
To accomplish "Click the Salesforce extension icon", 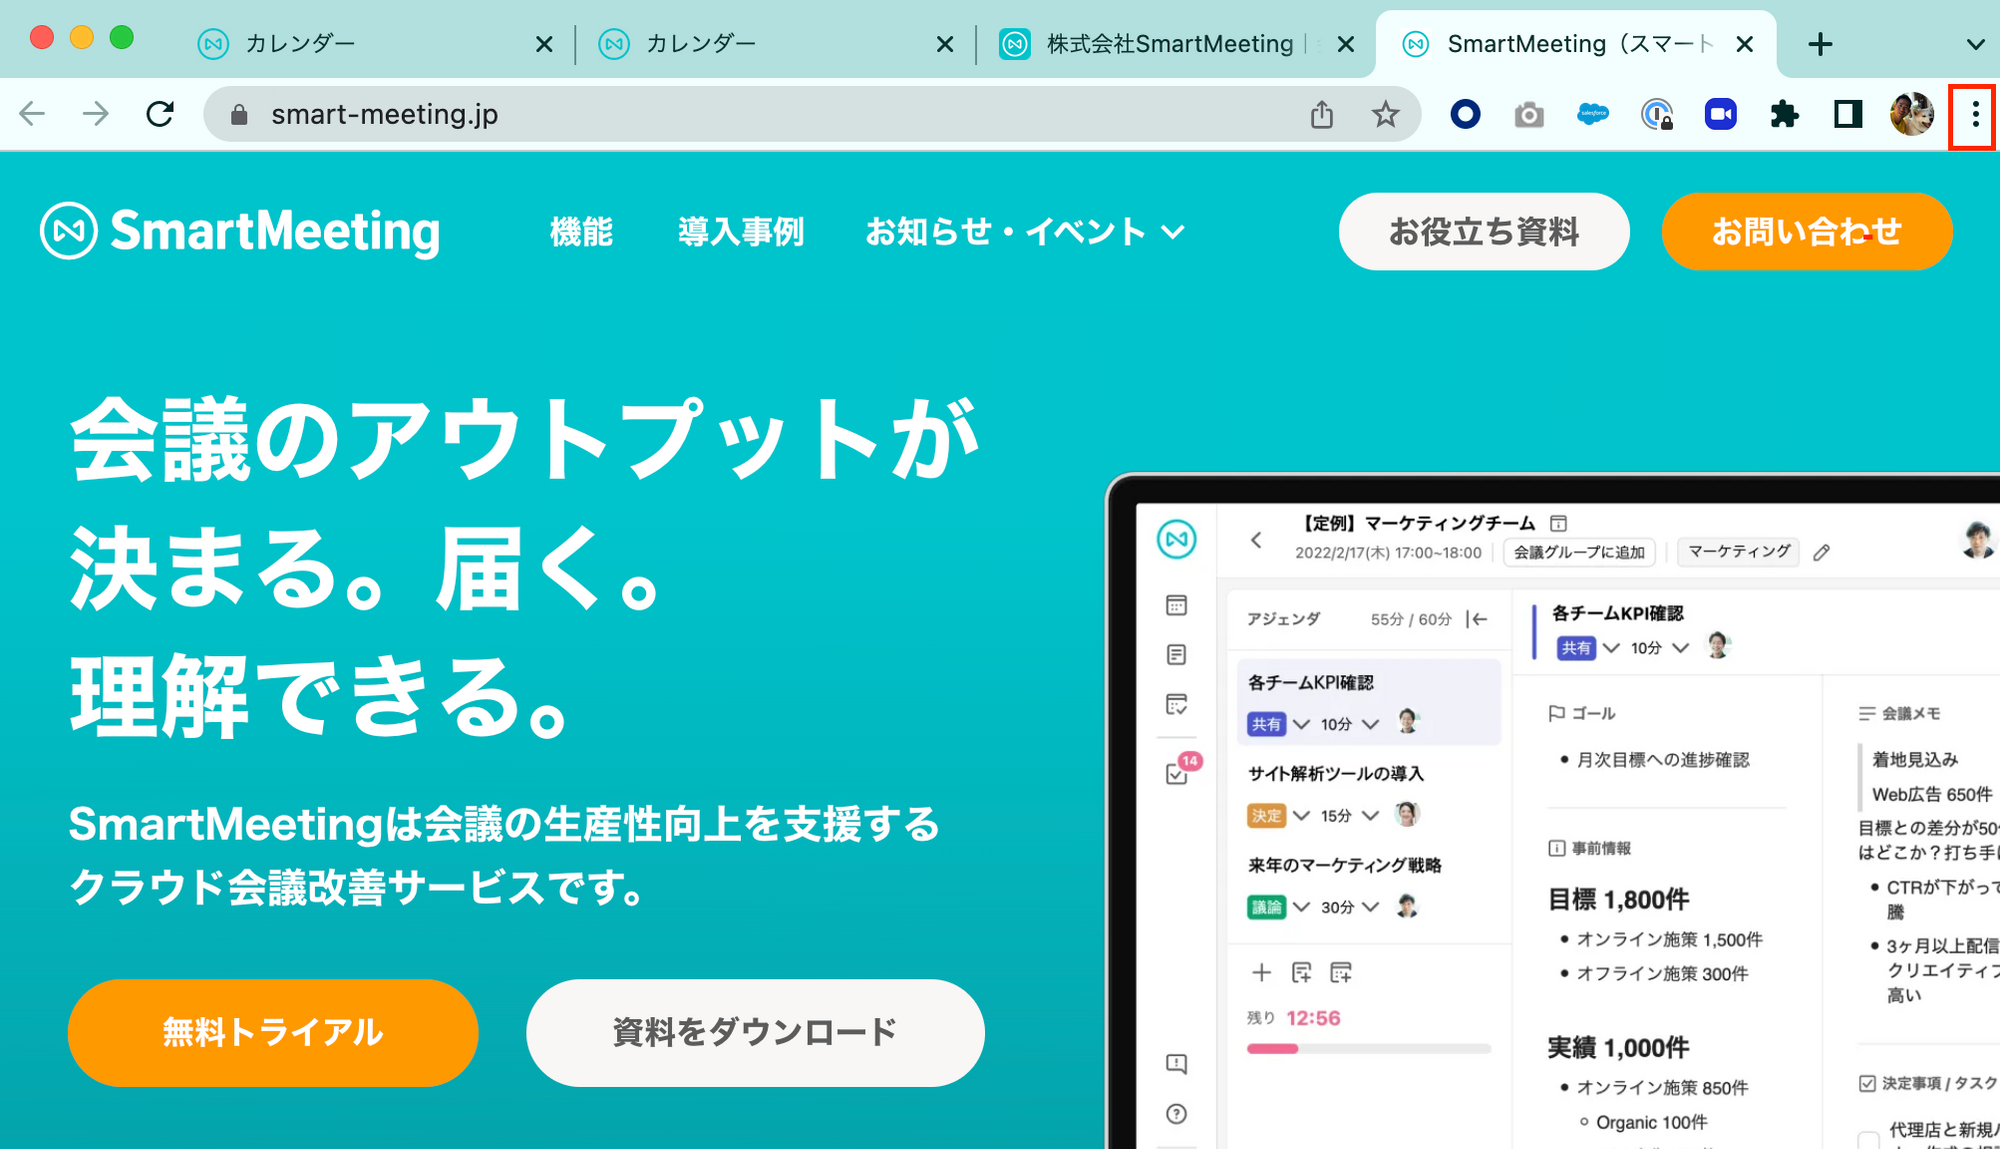I will point(1592,115).
